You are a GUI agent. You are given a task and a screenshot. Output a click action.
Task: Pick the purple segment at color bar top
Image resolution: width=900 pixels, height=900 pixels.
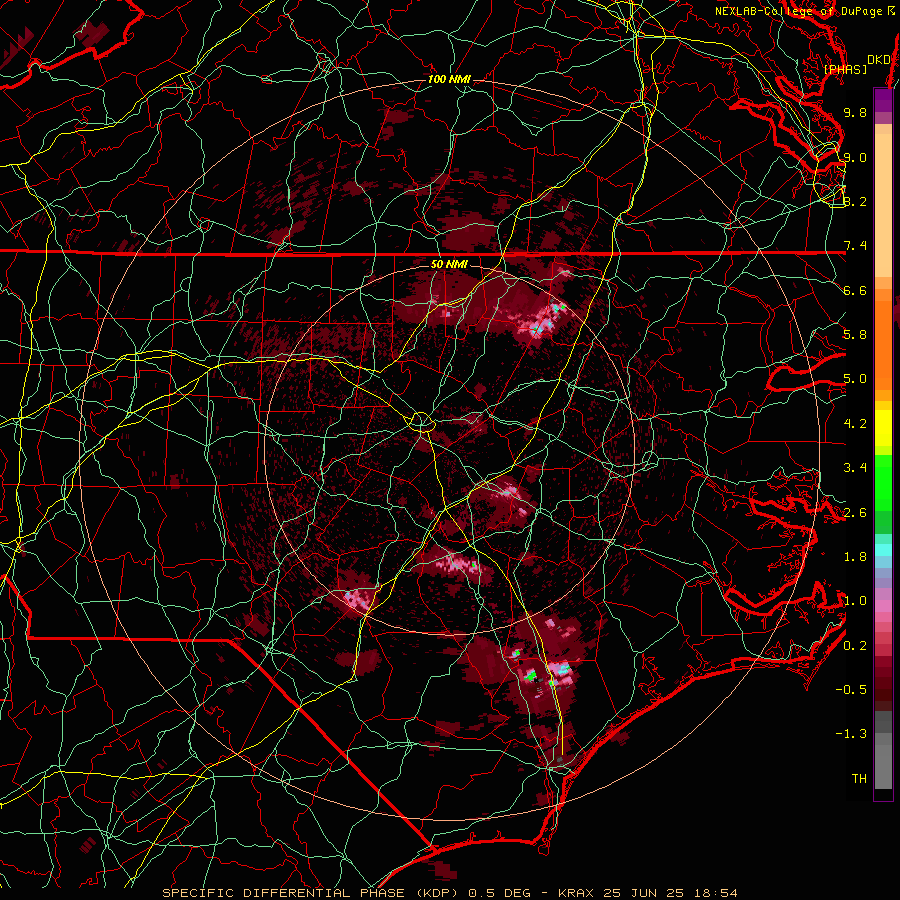coord(883,100)
